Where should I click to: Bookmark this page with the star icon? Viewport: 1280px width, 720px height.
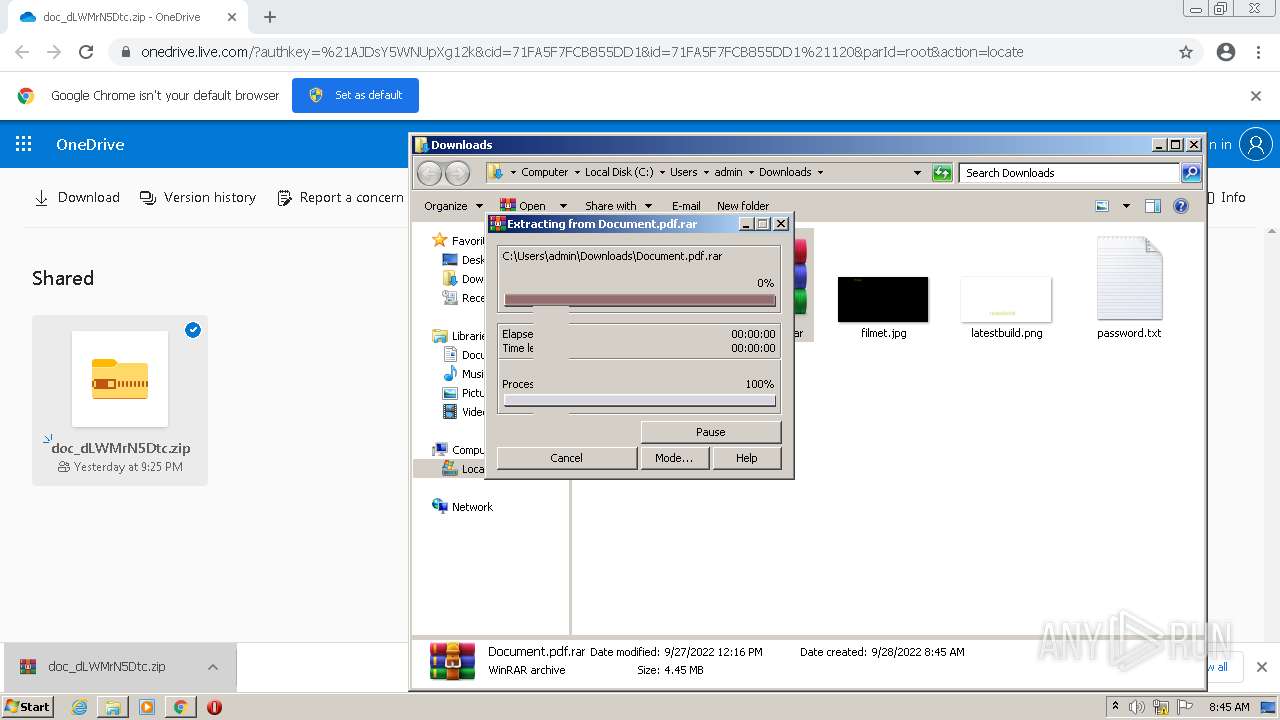(x=1186, y=52)
